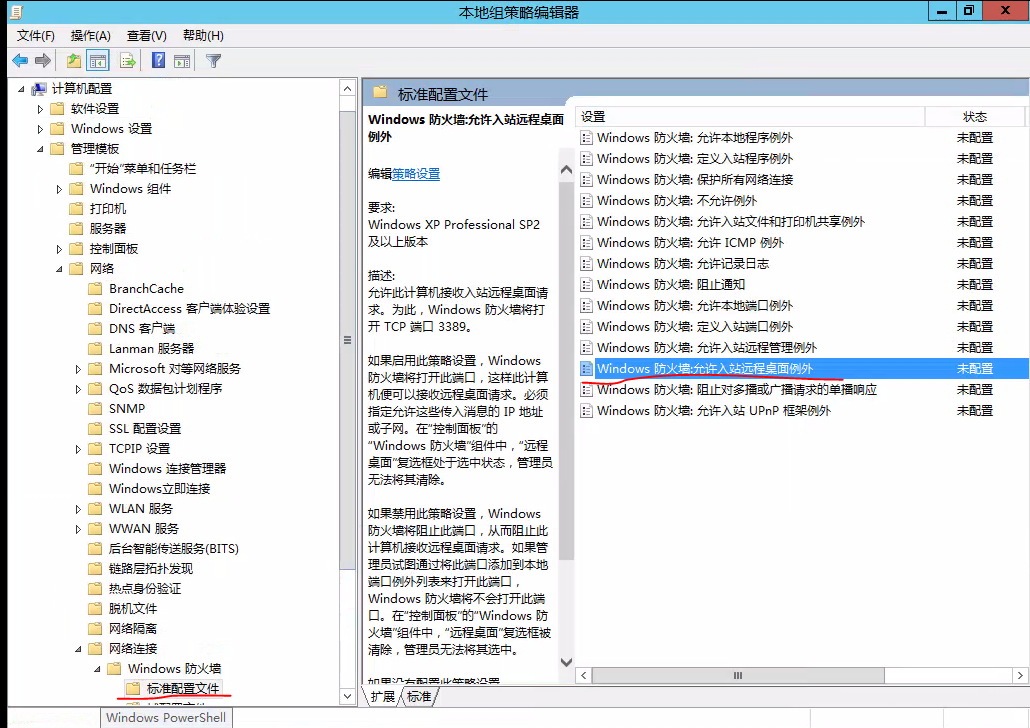Click folder icon next to 打印机

pyautogui.click(x=77, y=209)
